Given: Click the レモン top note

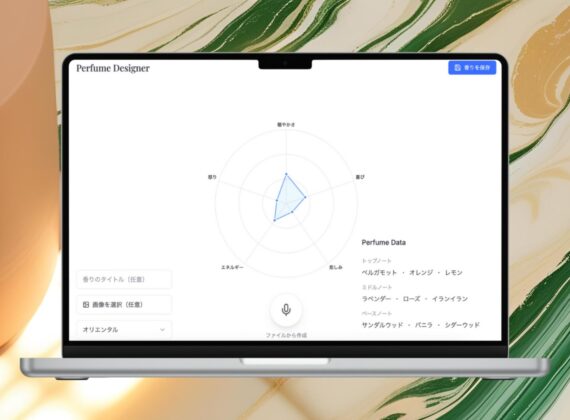Looking at the screenshot, I should point(454,272).
